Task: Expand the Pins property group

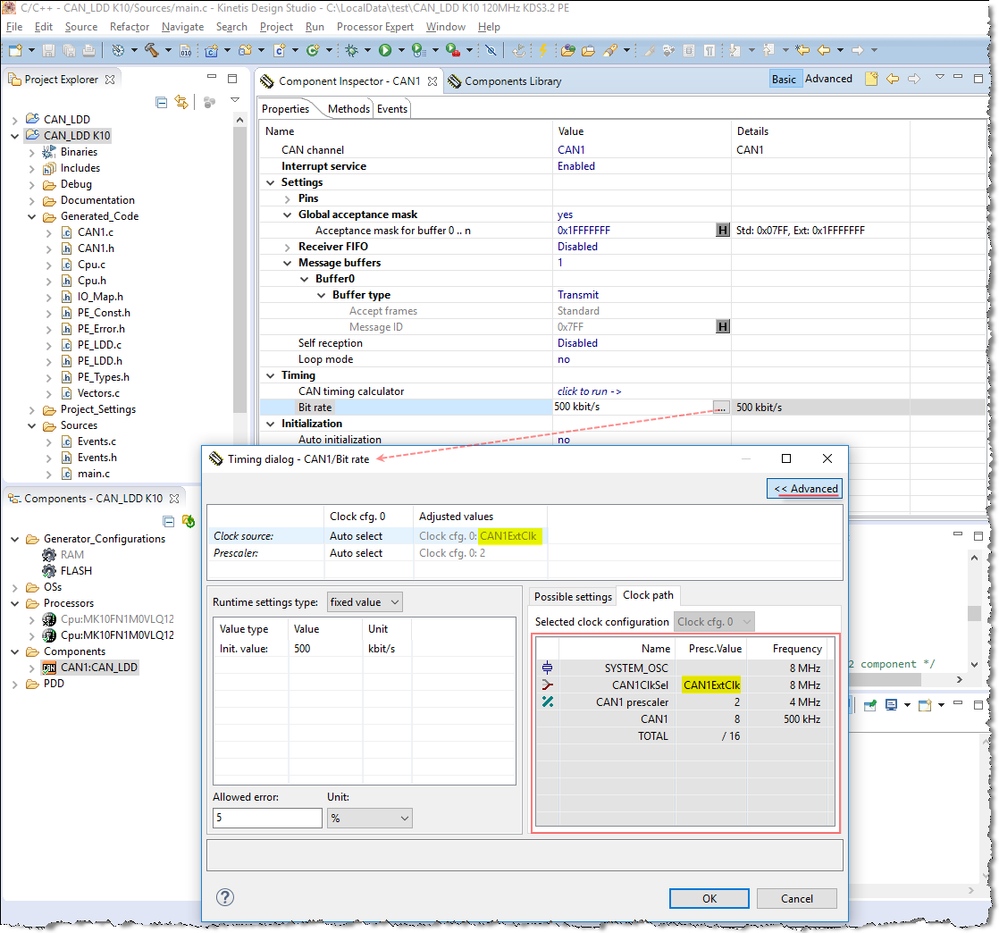Action: point(287,199)
